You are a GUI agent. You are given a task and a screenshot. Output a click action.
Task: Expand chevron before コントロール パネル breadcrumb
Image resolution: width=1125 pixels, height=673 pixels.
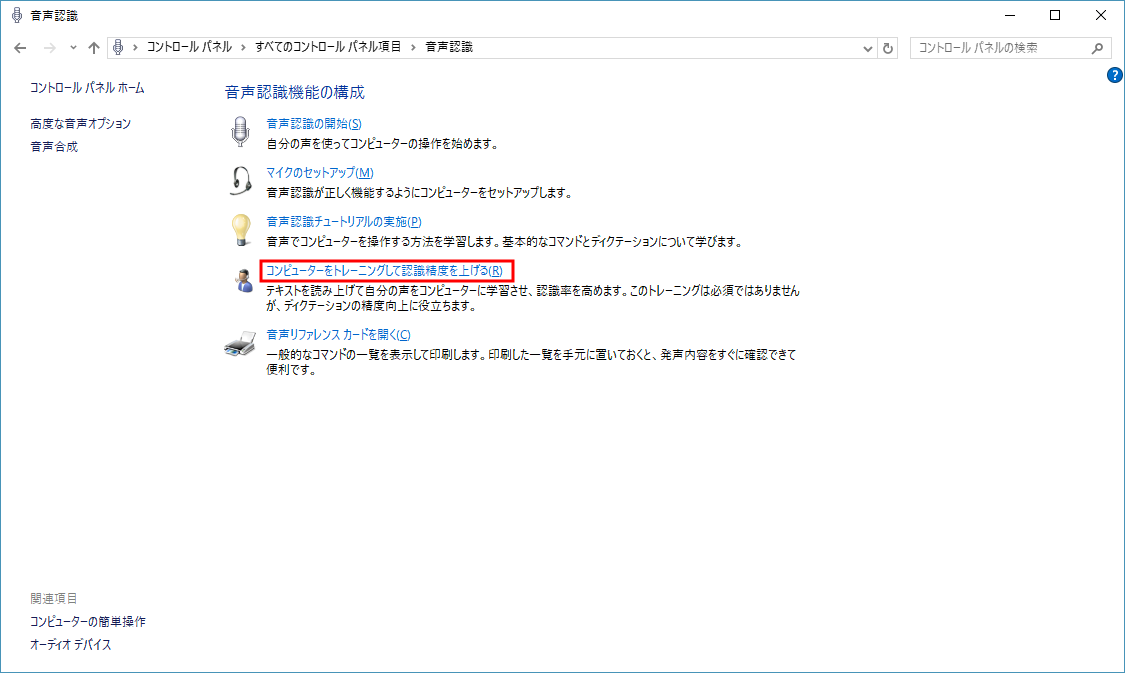[135, 47]
